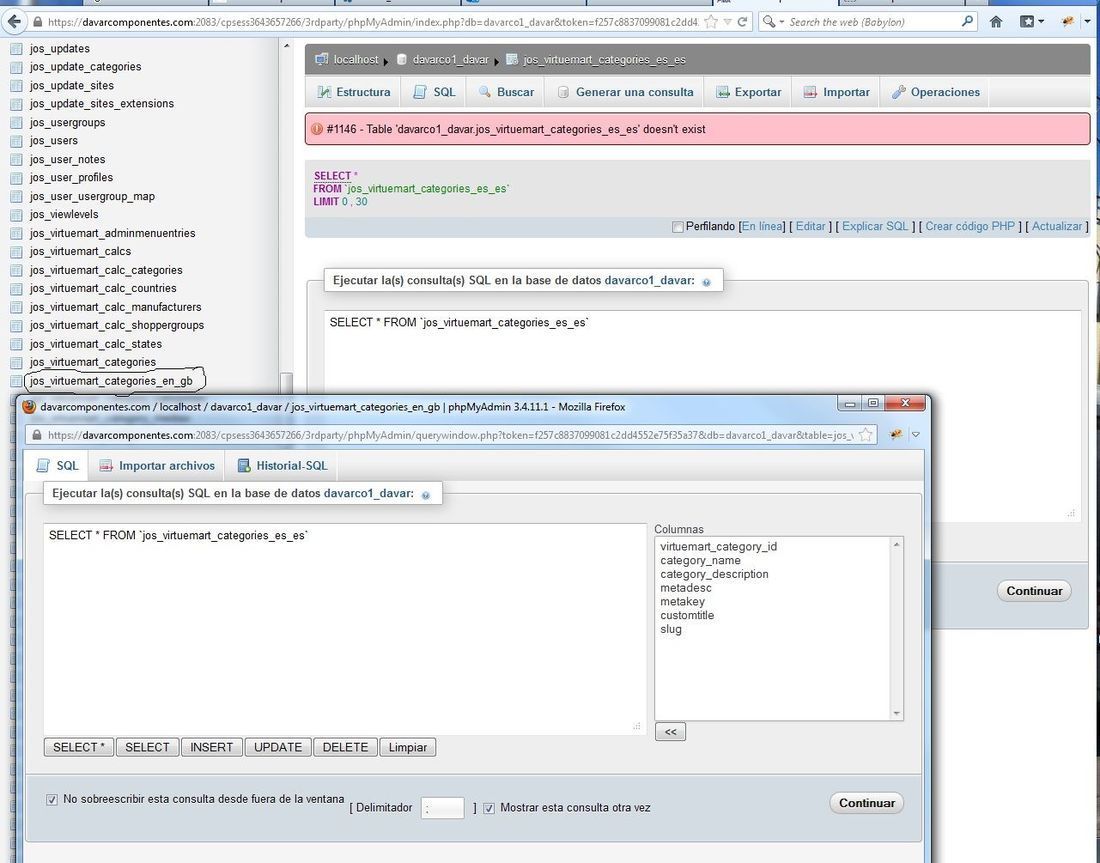Click the Explicar SQL link
Screen dimensions: 1100x863
tap(875, 226)
